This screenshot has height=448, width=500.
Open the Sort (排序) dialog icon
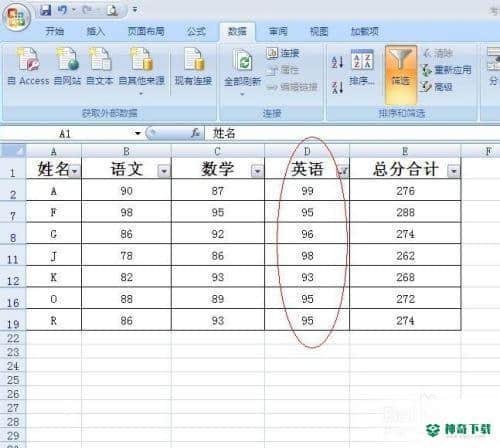[362, 67]
